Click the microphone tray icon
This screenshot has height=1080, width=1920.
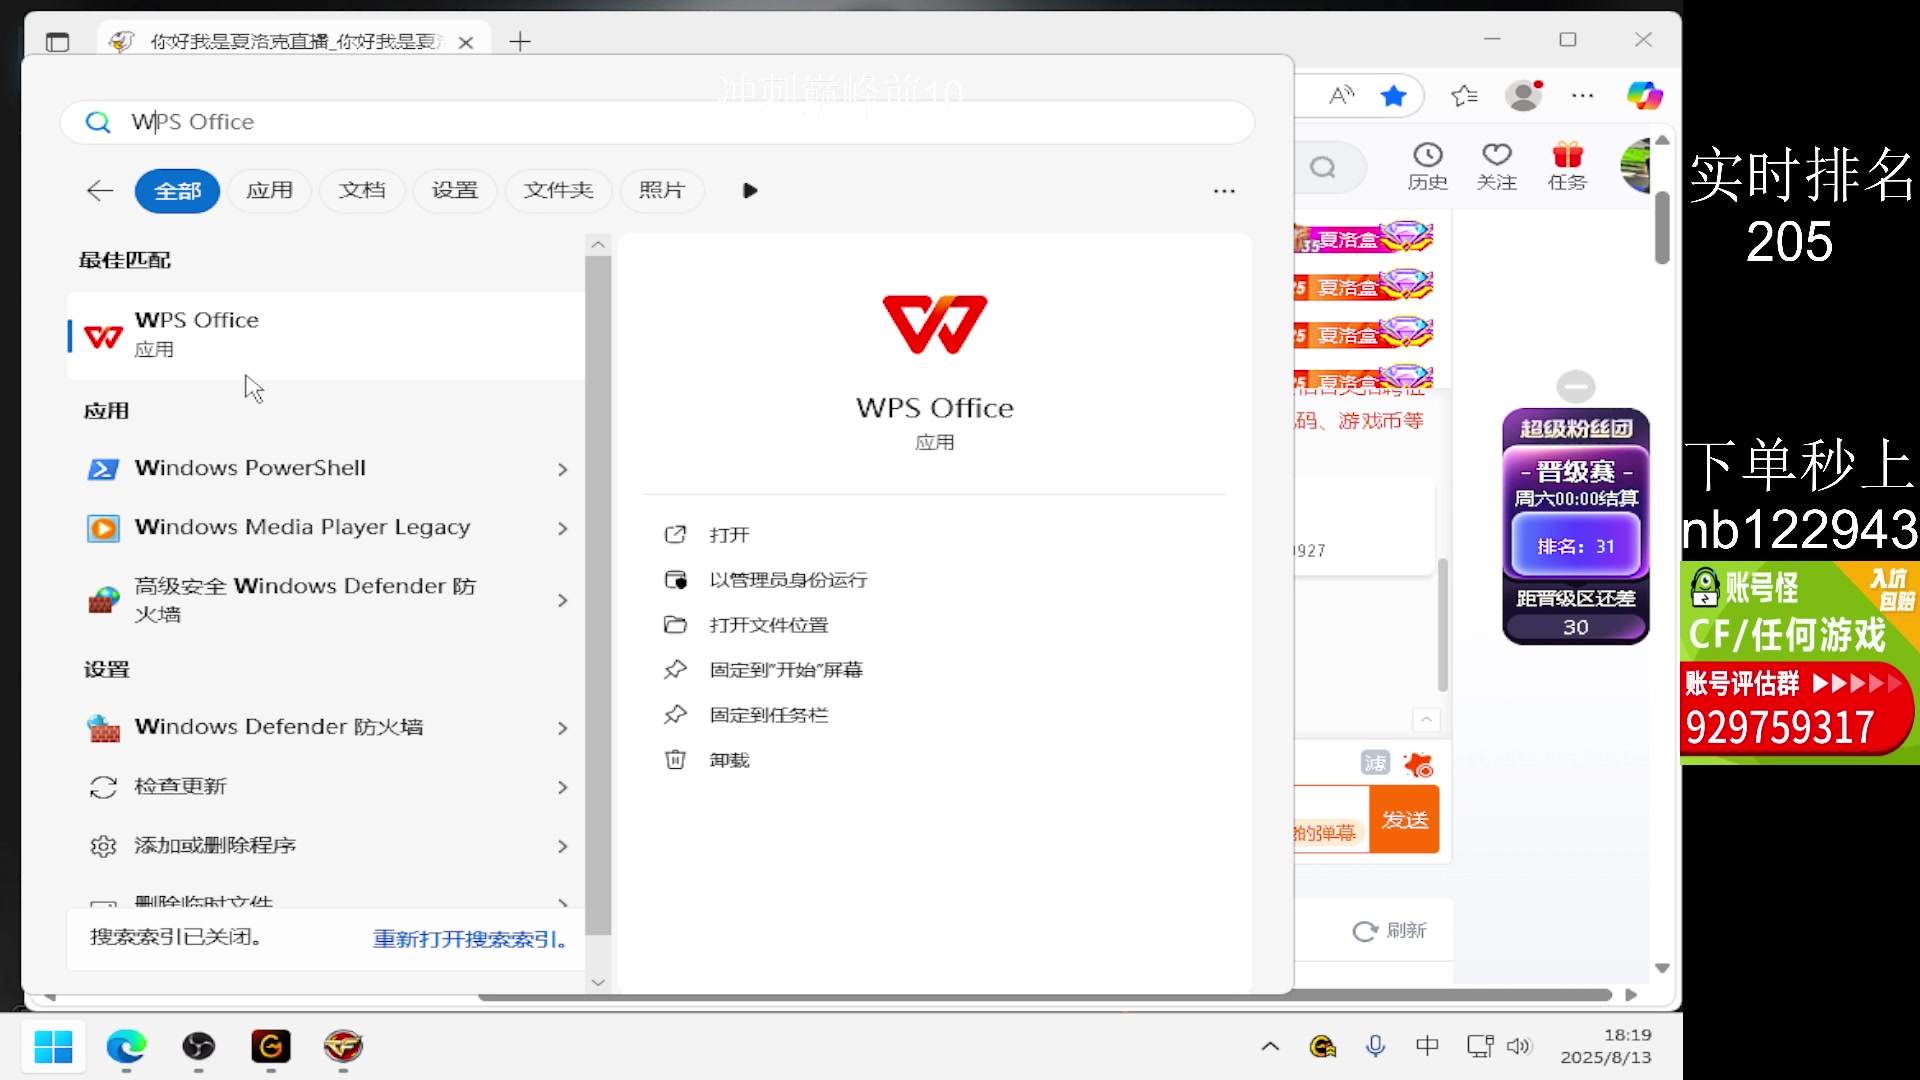coord(1376,1047)
